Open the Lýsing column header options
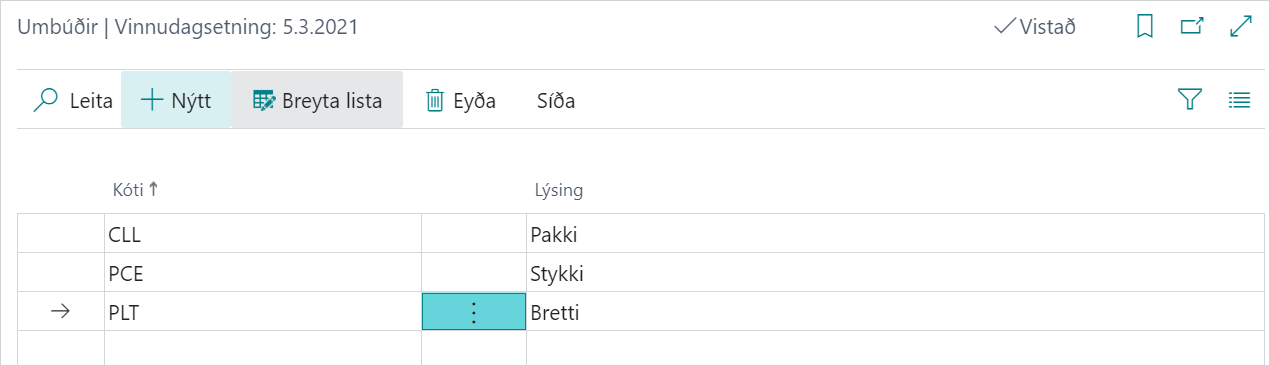 [x=558, y=190]
